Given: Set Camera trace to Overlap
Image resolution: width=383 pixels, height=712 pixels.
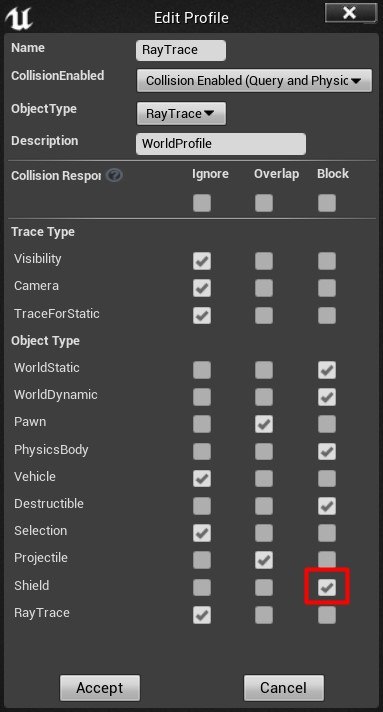Looking at the screenshot, I should pyautogui.click(x=264, y=288).
